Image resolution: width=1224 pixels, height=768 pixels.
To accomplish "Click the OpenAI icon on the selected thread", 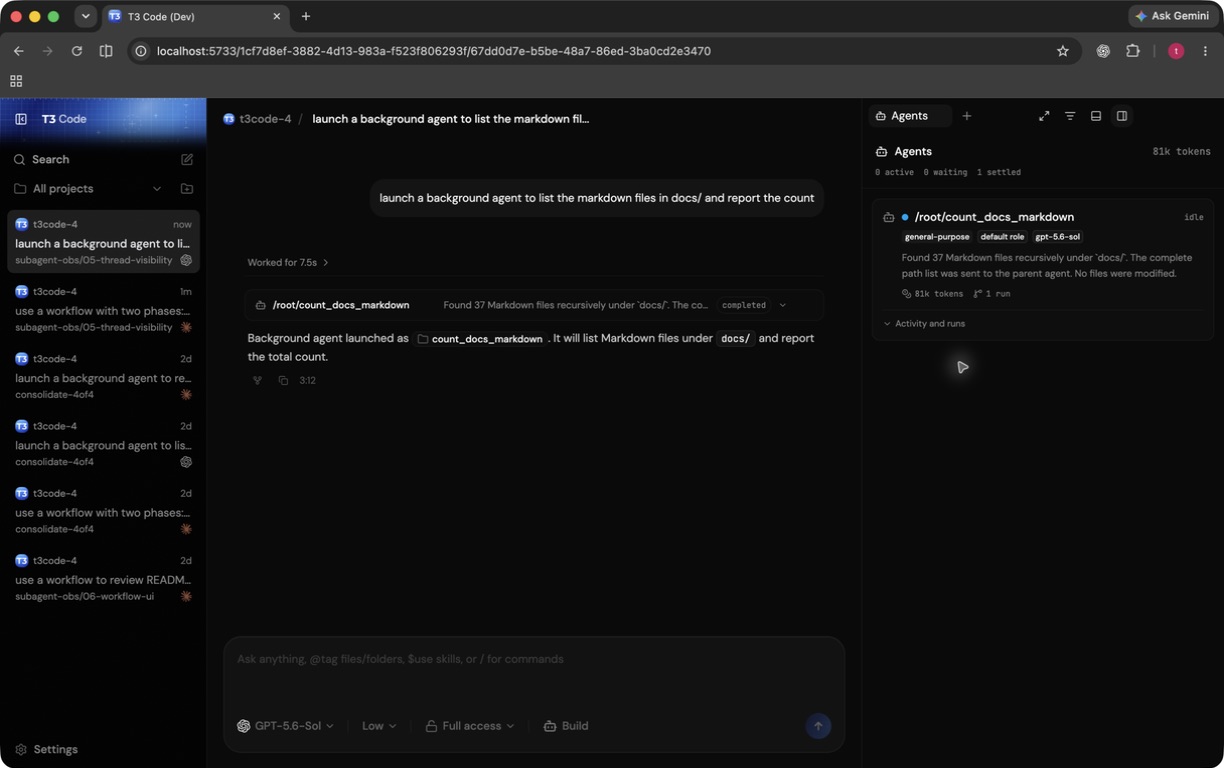I will [186, 260].
